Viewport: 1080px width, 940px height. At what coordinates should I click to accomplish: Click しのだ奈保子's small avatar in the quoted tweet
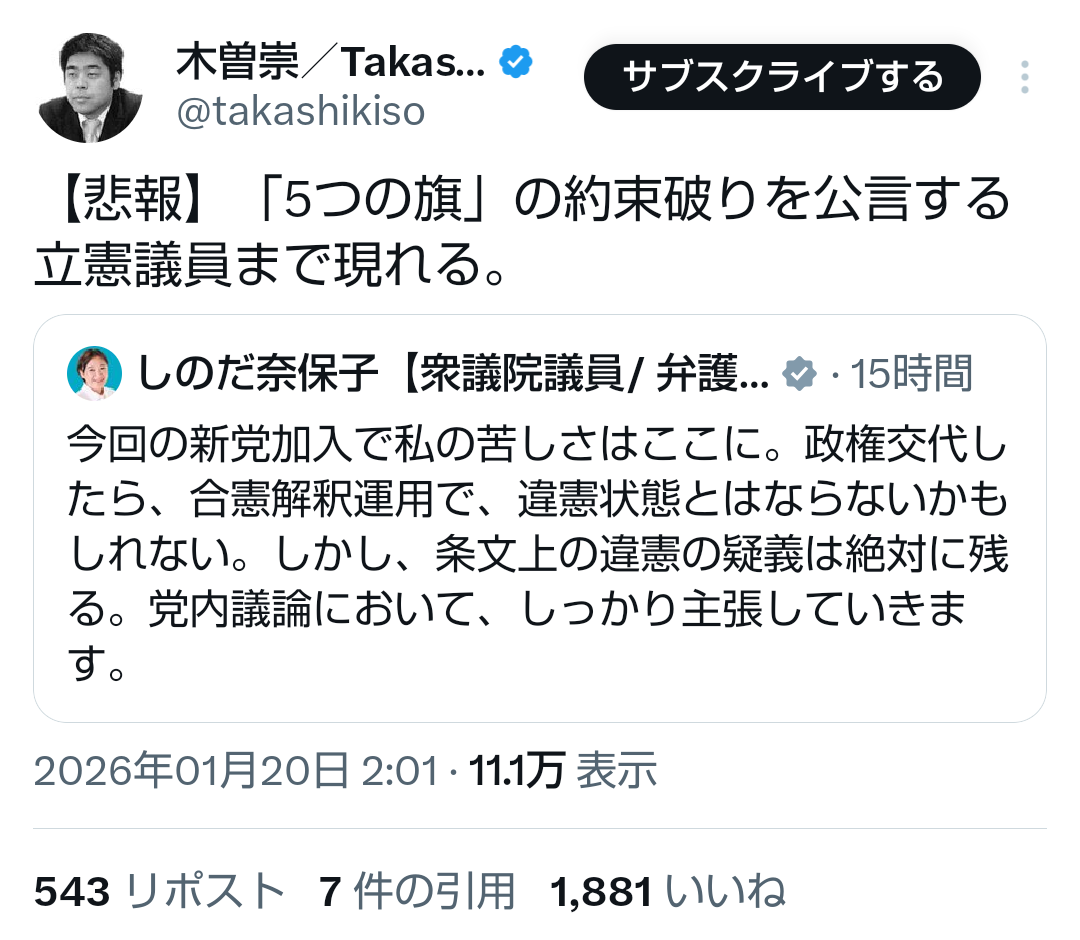pyautogui.click(x=94, y=373)
